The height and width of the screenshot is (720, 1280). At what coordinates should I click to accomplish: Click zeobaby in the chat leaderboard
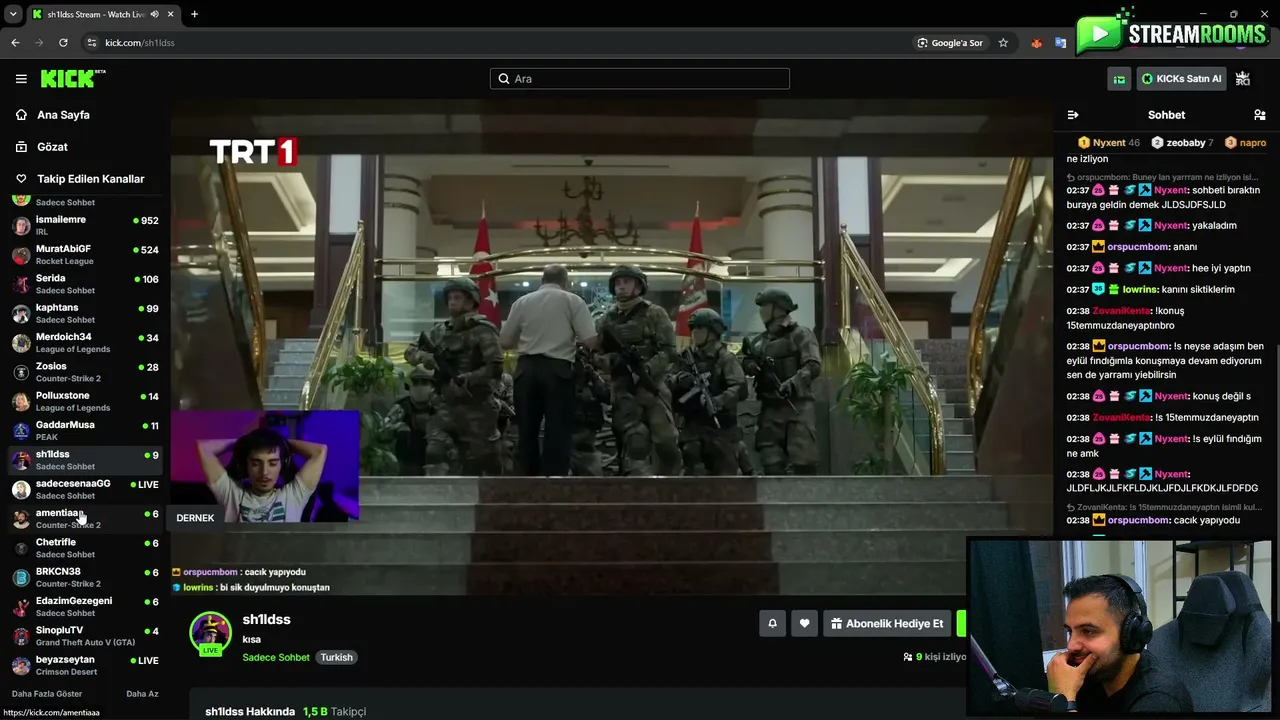[x=1183, y=143]
